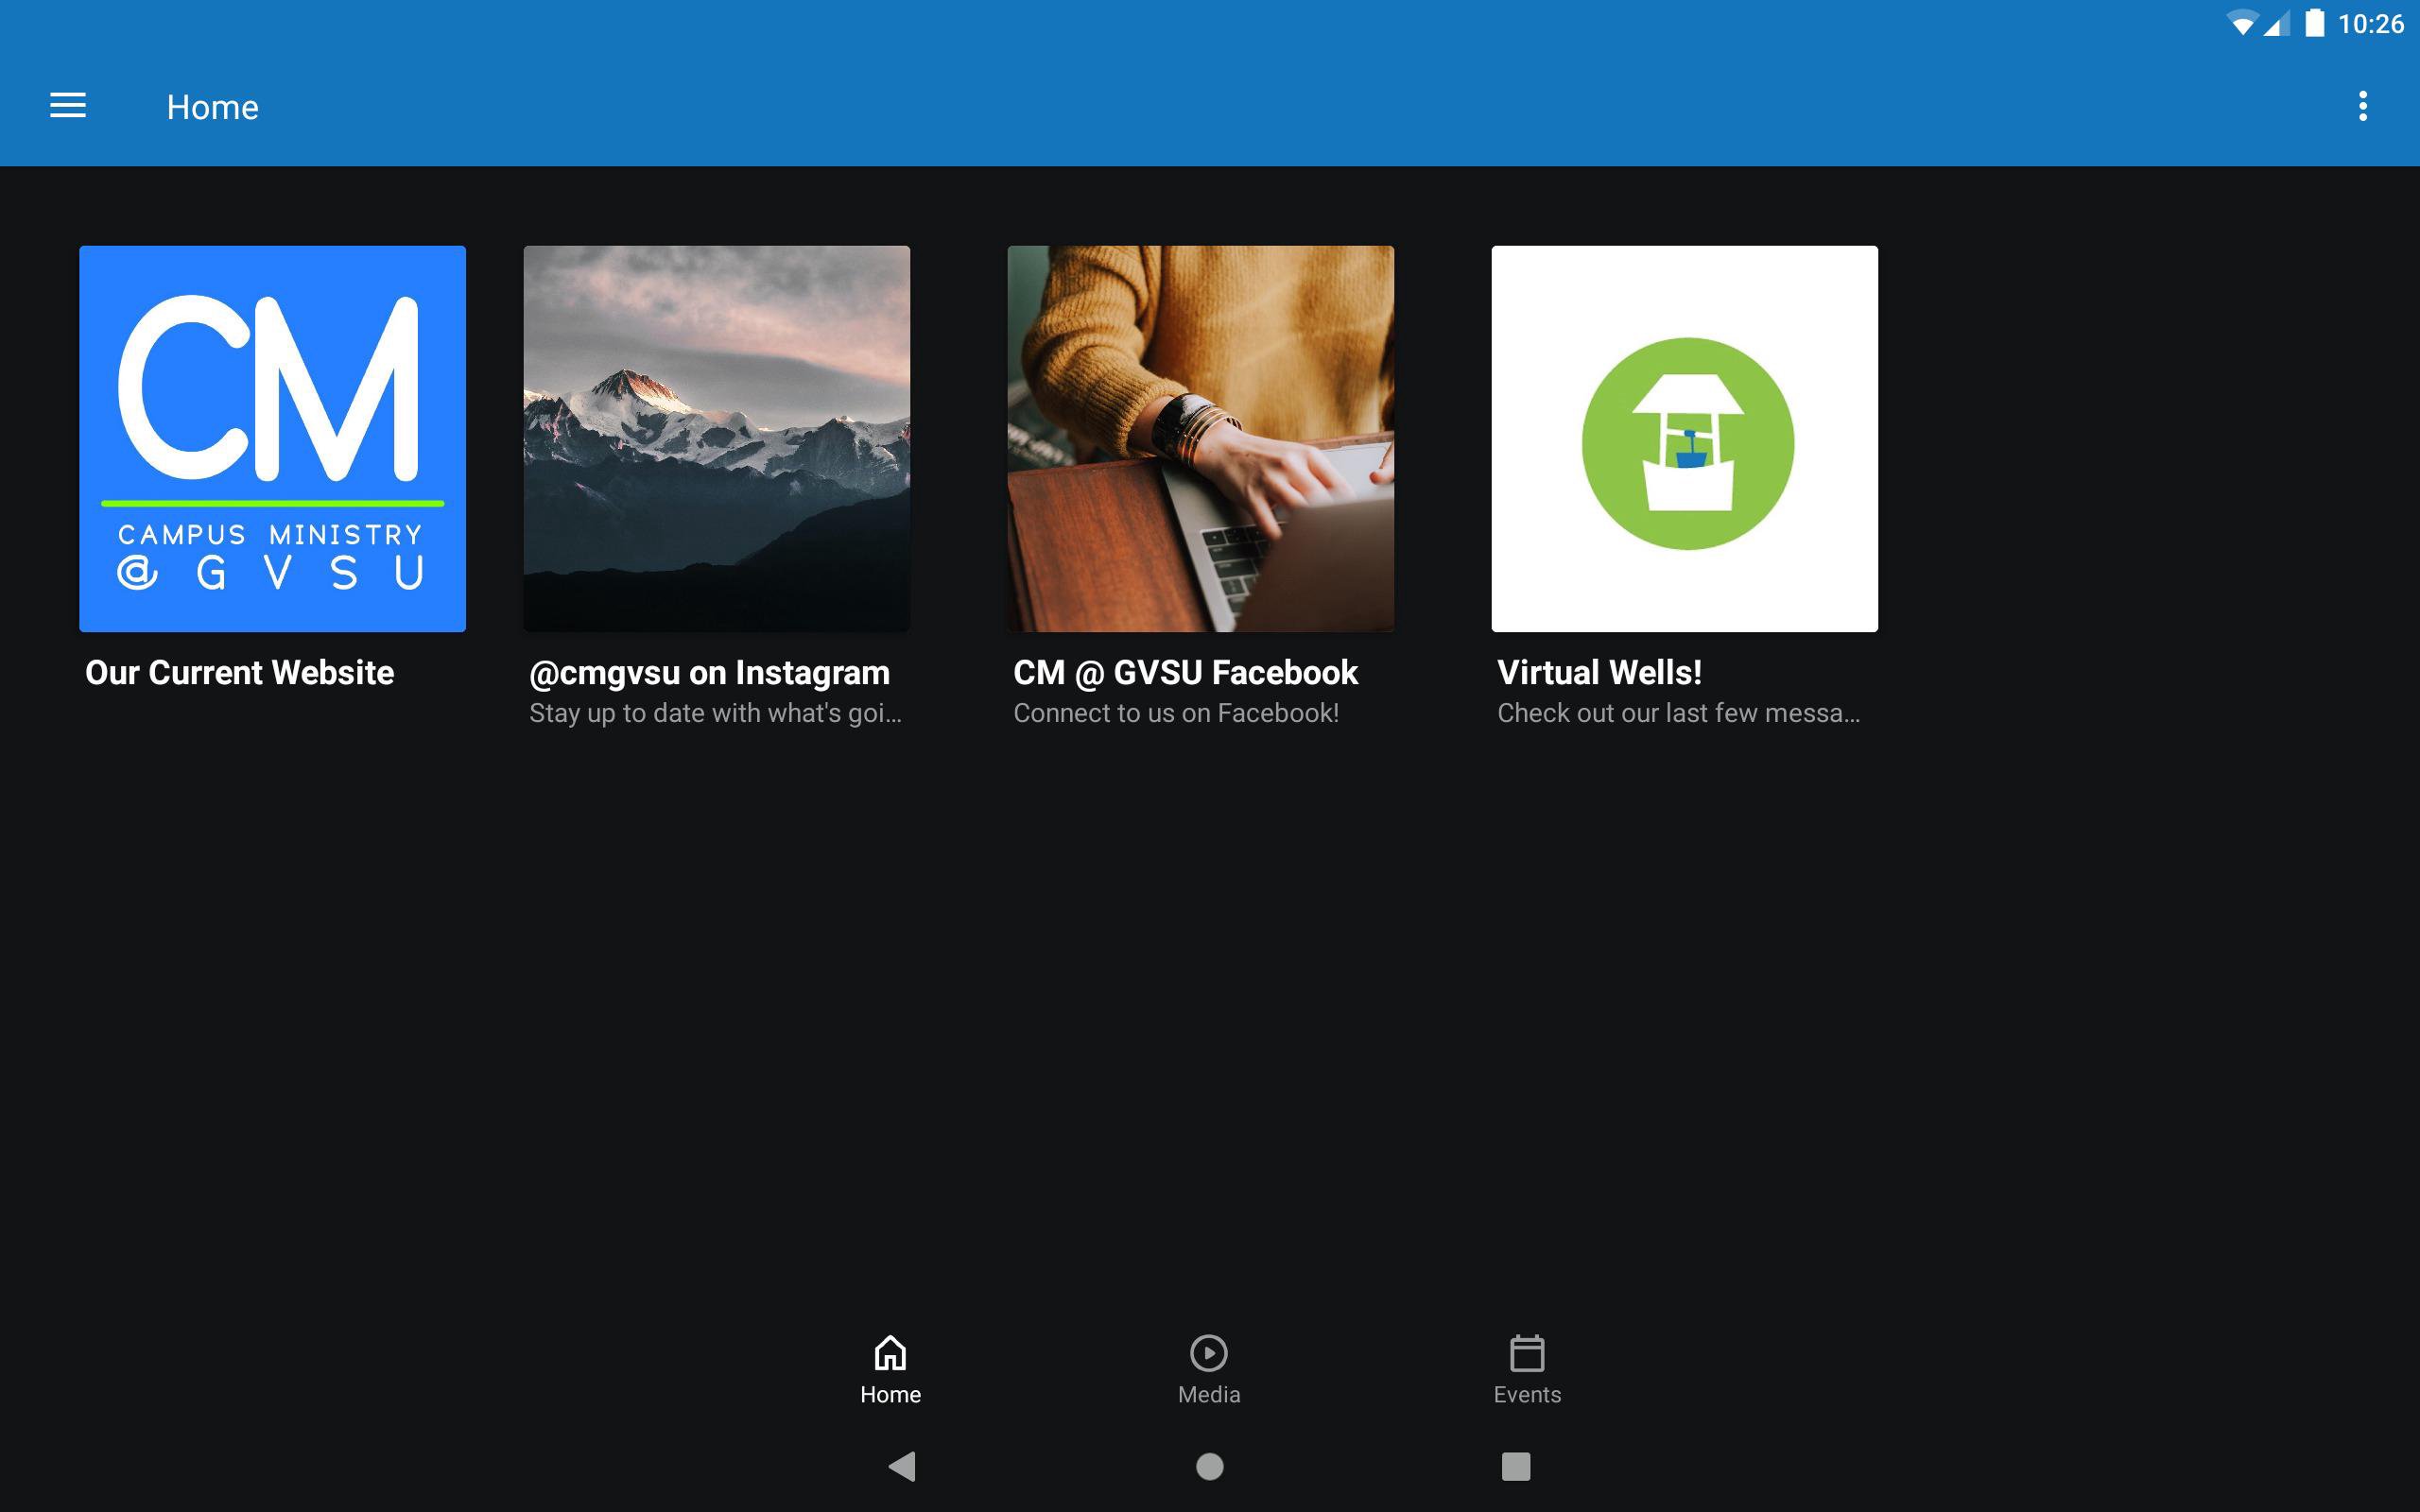Viewport: 2420px width, 1512px height.
Task: Tap the Events calendar icon
Action: 1526,1352
